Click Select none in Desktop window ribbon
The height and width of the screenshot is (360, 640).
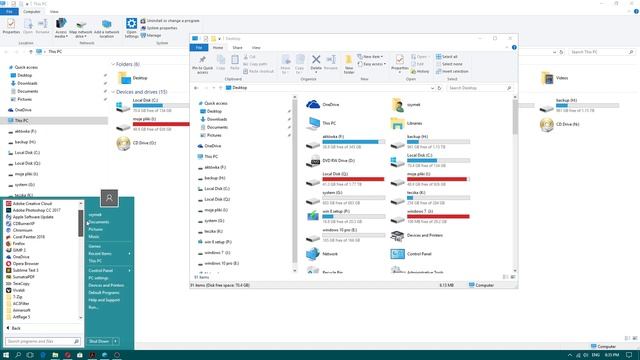click(x=449, y=64)
